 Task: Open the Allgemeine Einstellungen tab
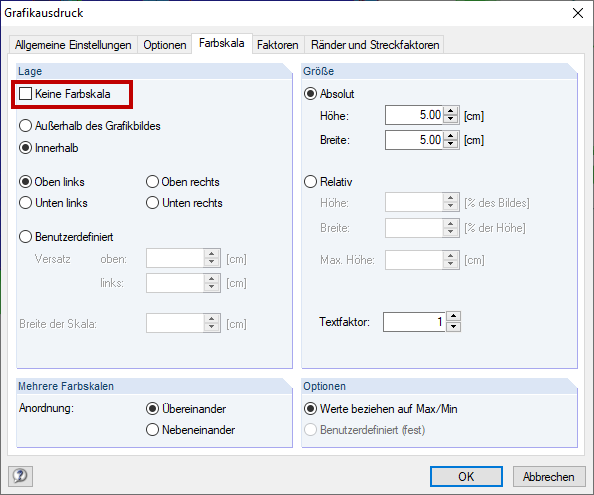pyautogui.click(x=73, y=45)
